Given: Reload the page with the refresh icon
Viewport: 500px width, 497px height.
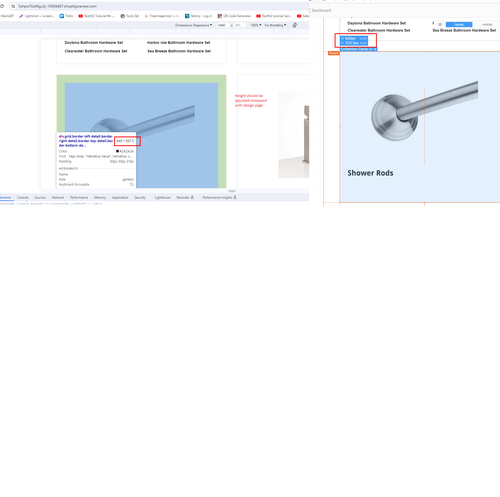Looking at the screenshot, I should coord(2,6).
